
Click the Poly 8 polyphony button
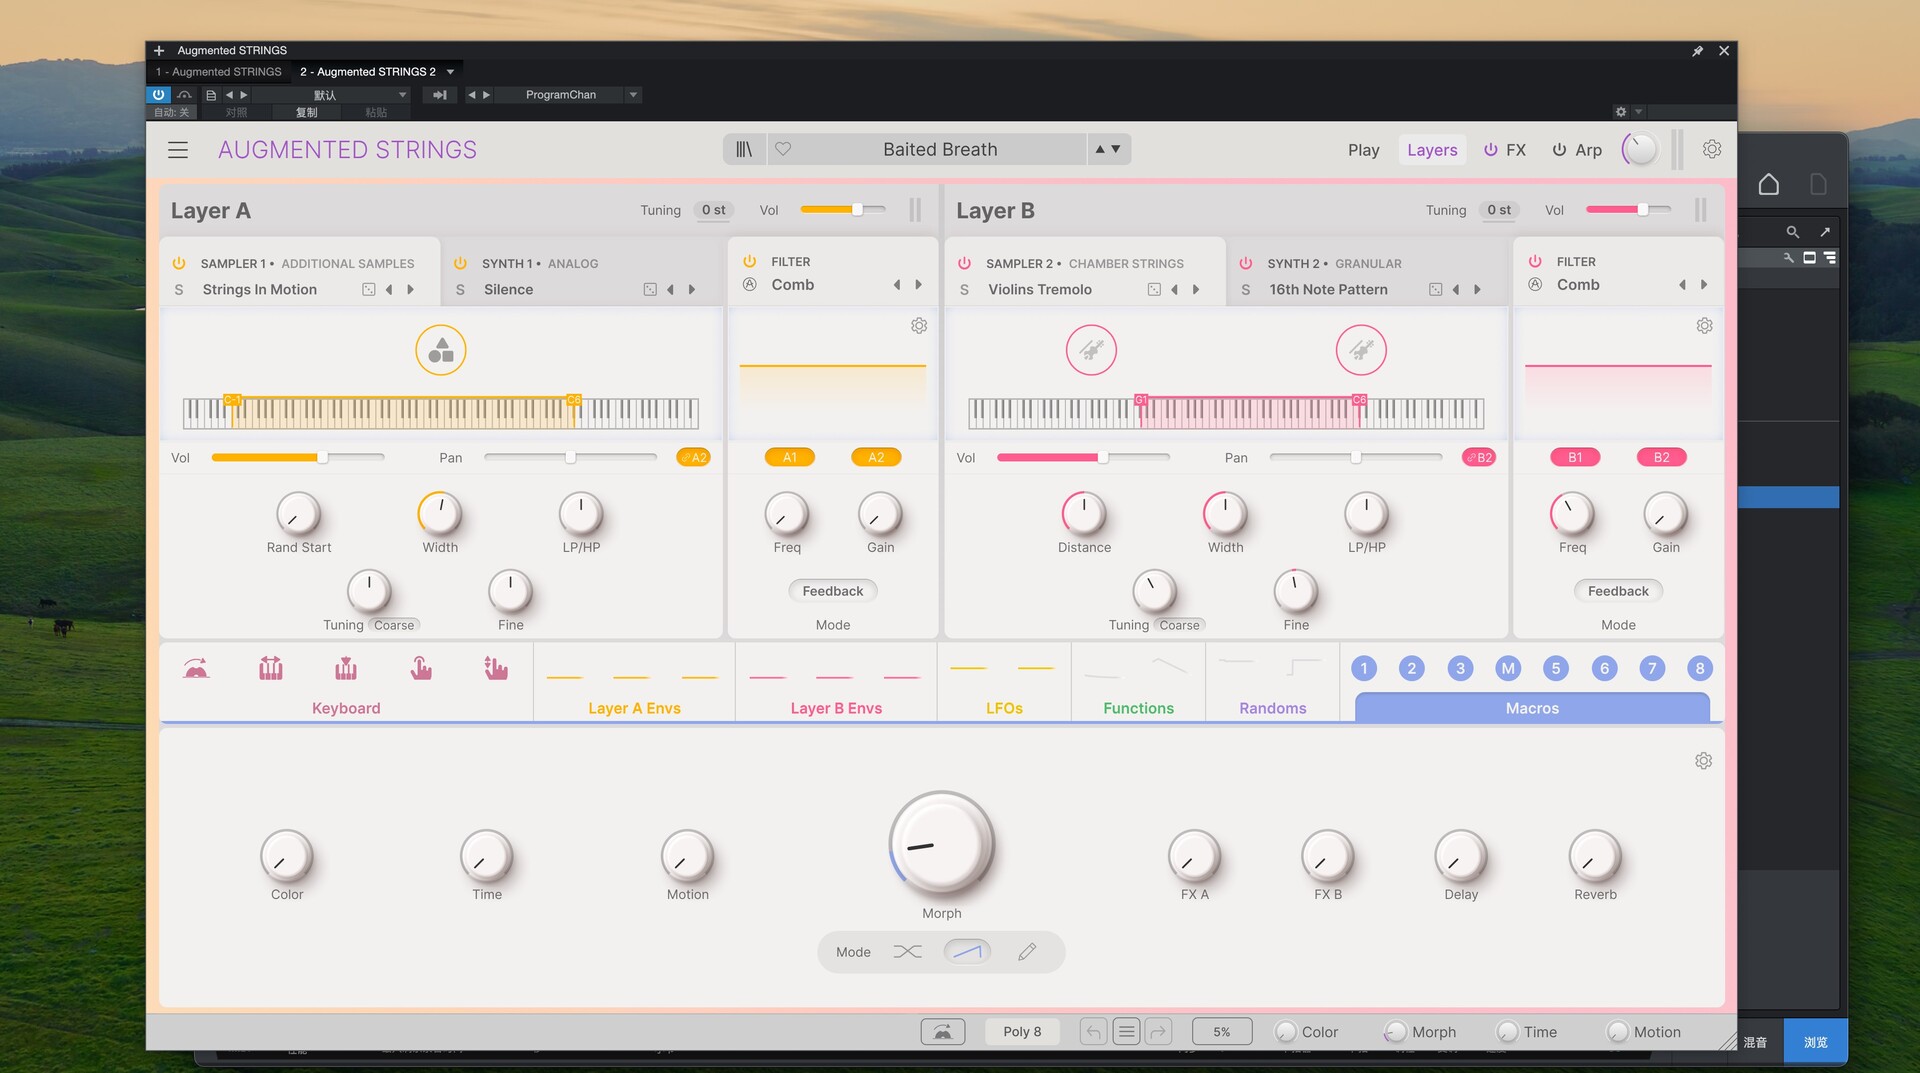coord(1022,1032)
